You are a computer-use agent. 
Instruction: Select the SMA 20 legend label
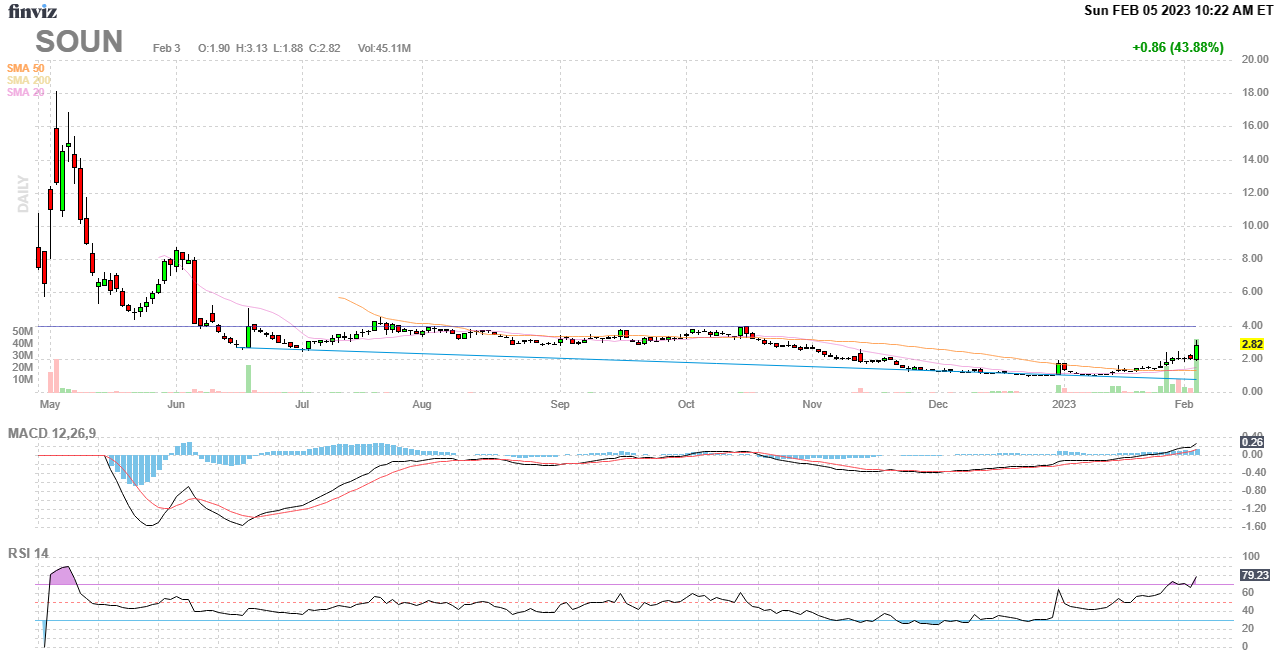point(26,92)
